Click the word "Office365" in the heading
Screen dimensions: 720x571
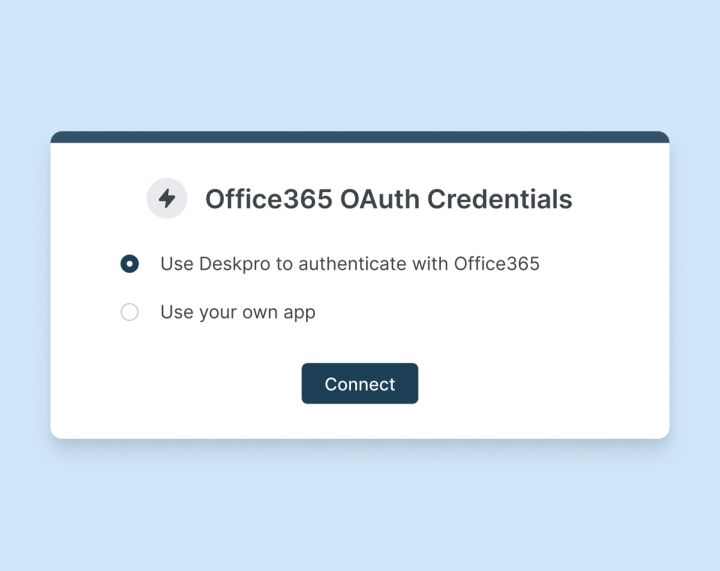(x=268, y=199)
